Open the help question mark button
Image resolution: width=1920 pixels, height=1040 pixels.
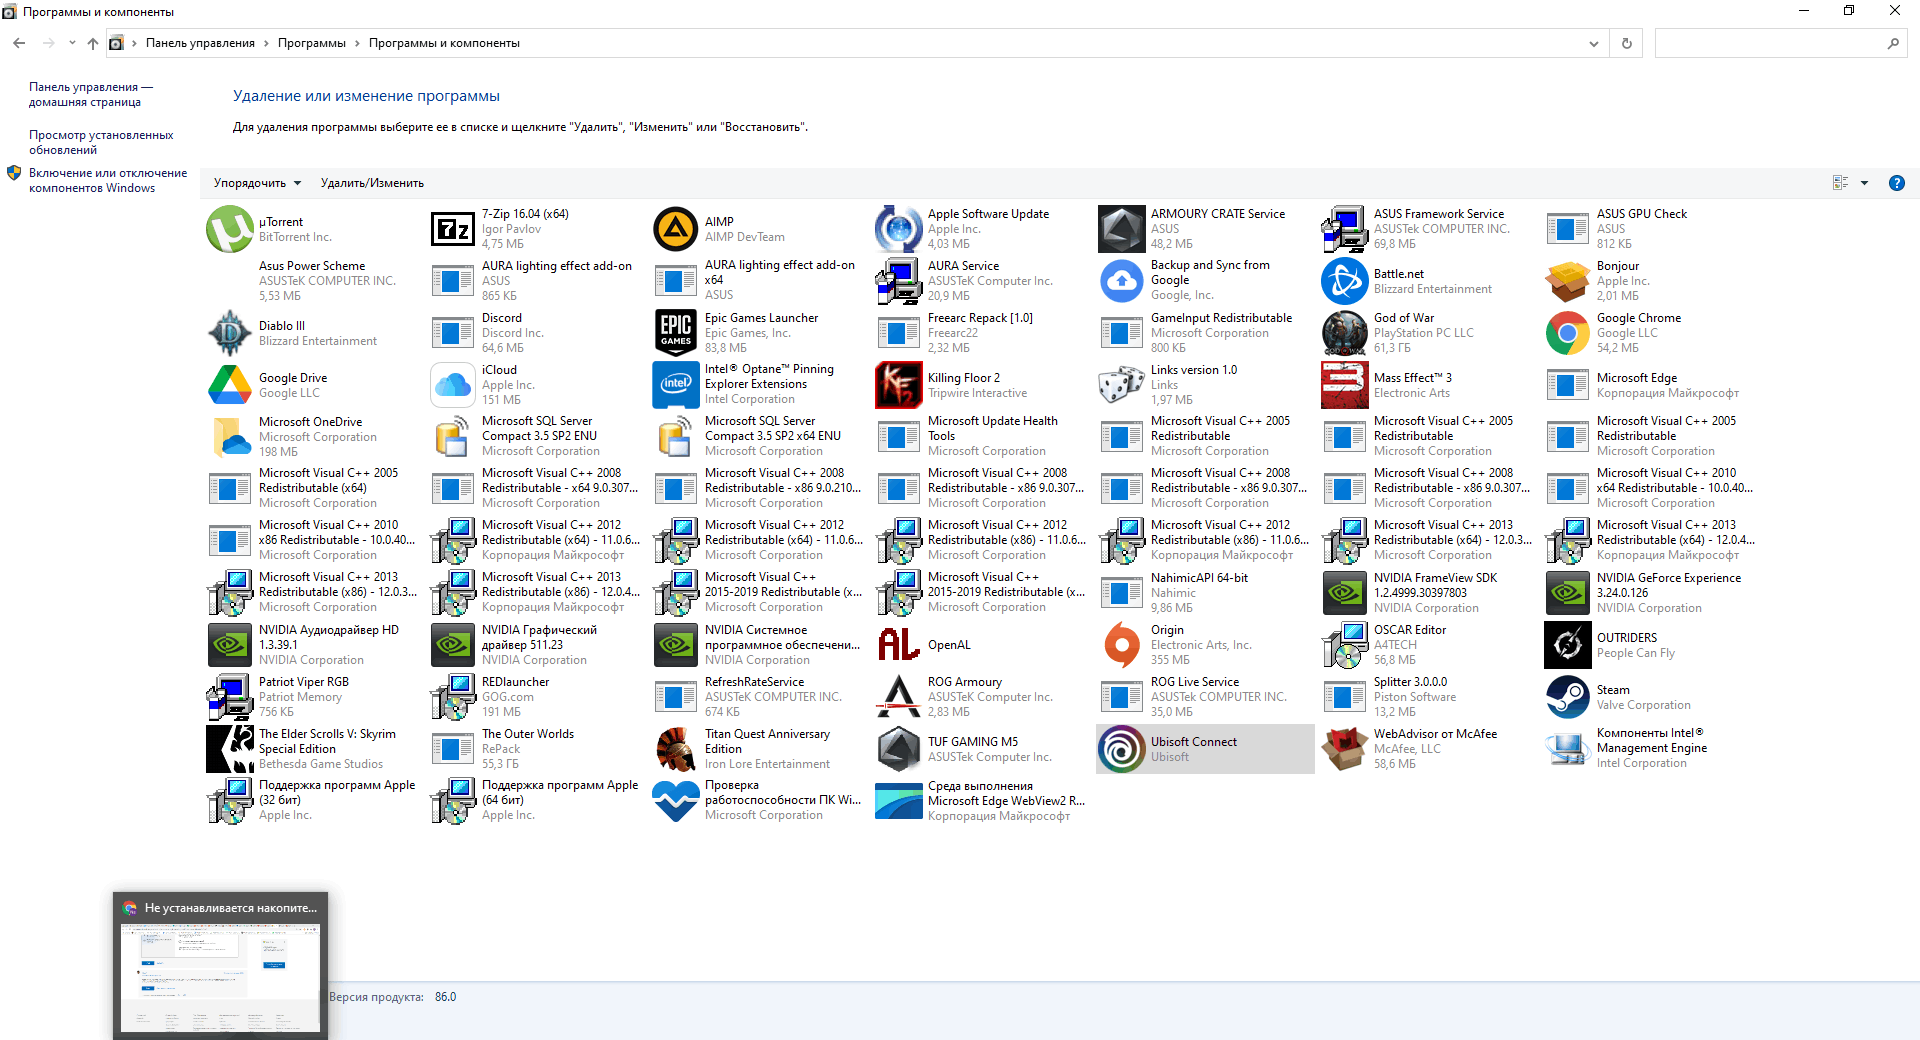coord(1897,183)
